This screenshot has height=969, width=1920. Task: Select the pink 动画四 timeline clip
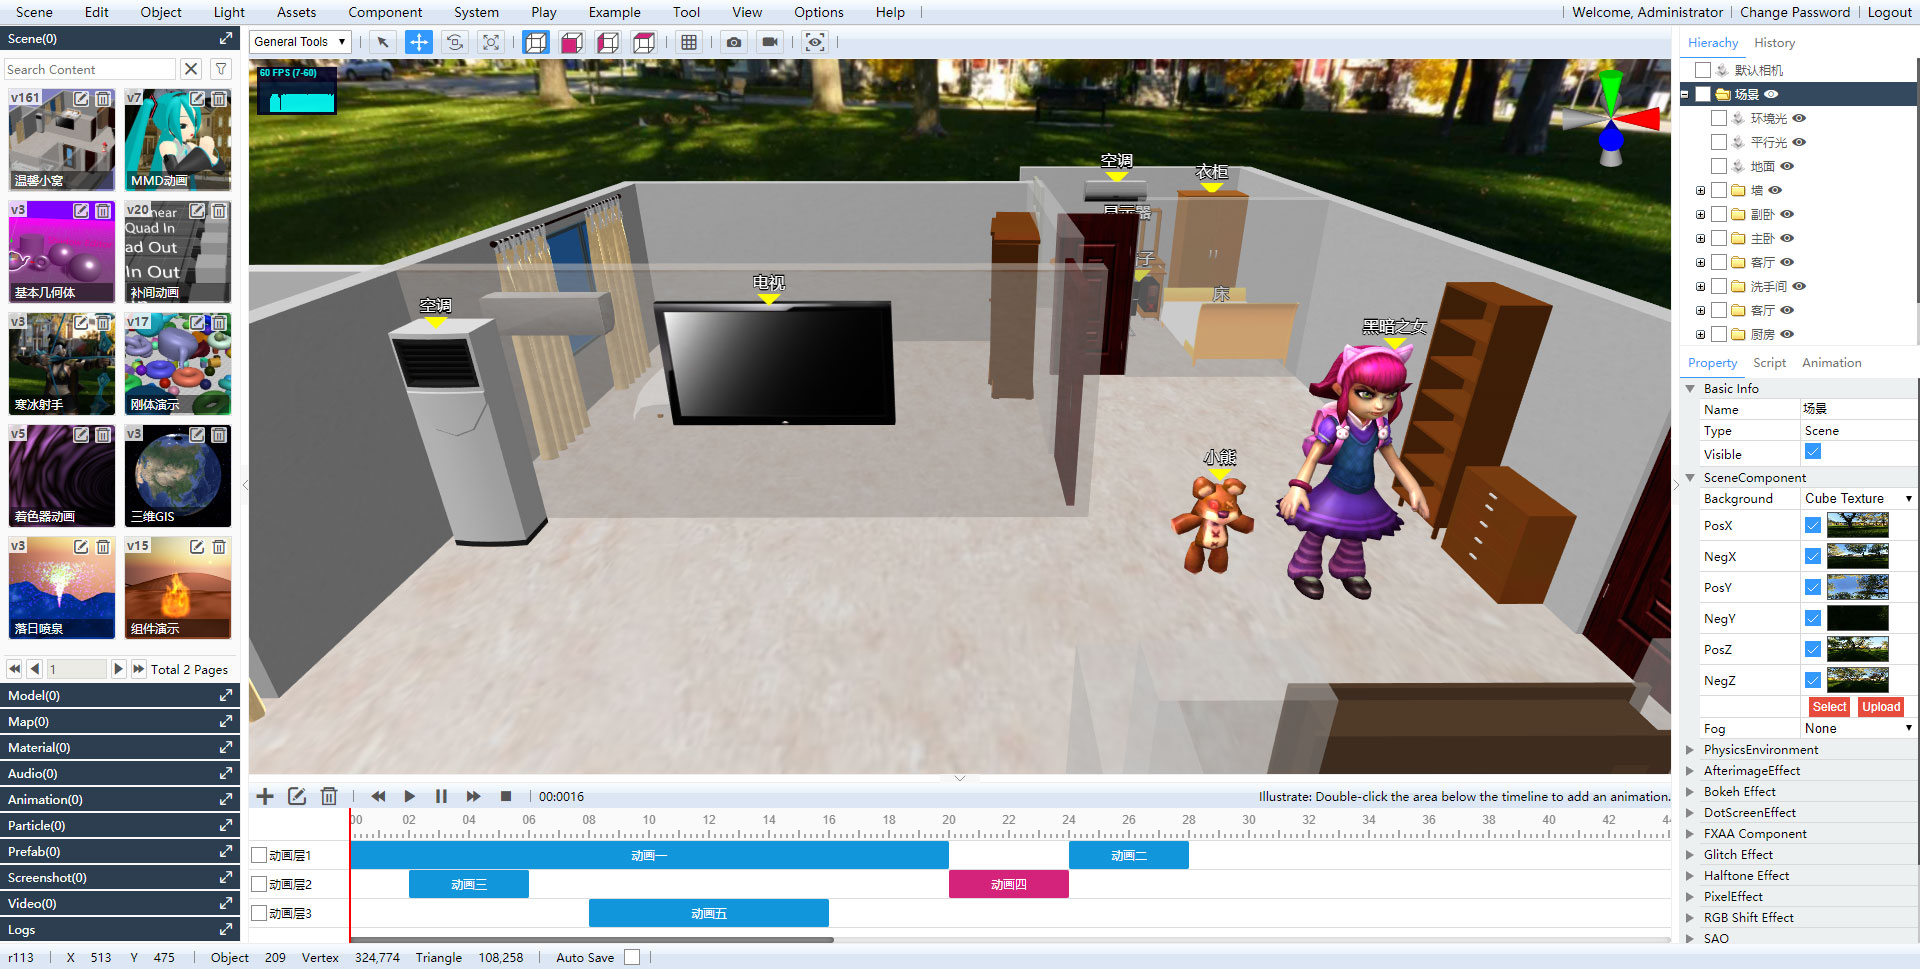(1009, 884)
